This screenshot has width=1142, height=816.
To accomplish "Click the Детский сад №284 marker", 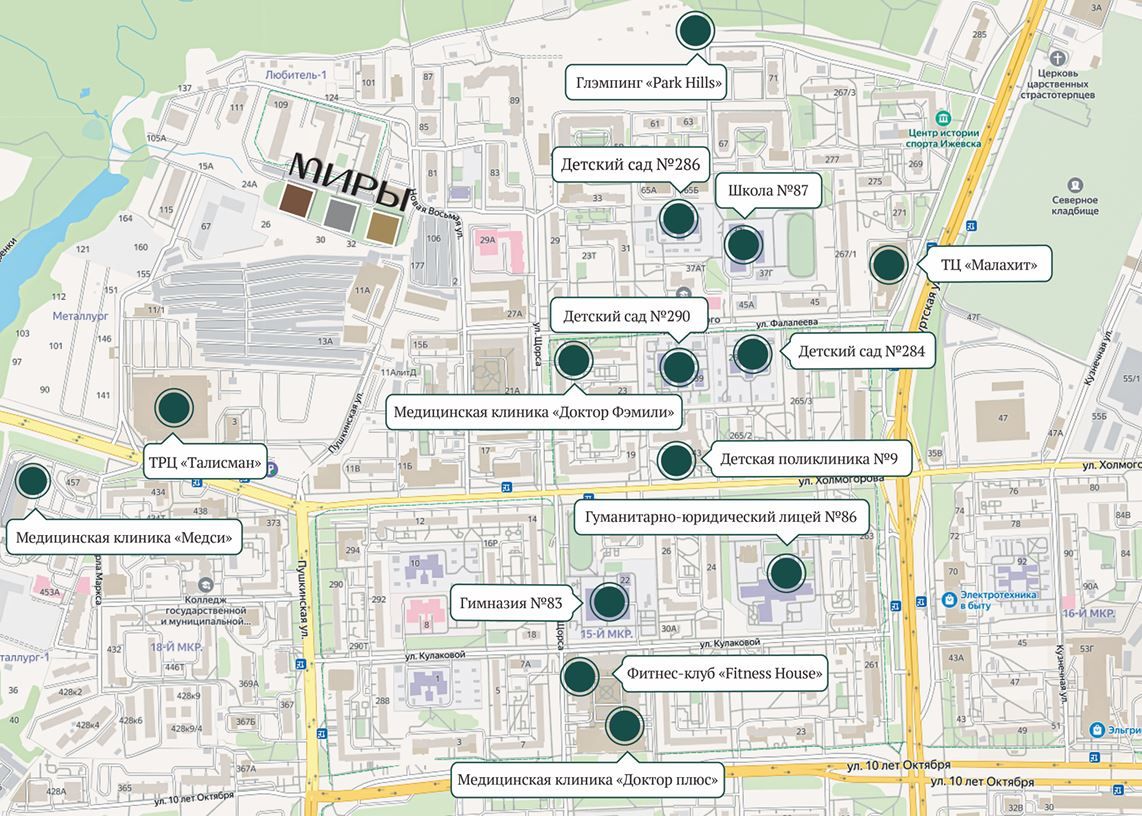I will pos(752,353).
